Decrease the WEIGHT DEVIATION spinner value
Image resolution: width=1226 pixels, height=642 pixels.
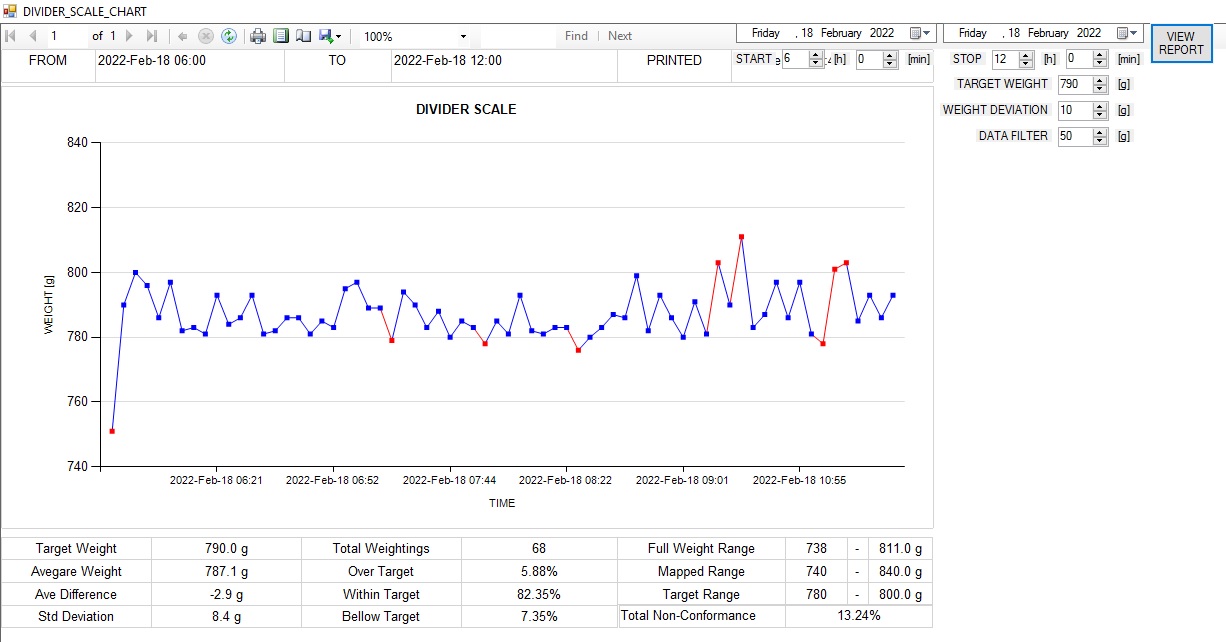point(1100,114)
